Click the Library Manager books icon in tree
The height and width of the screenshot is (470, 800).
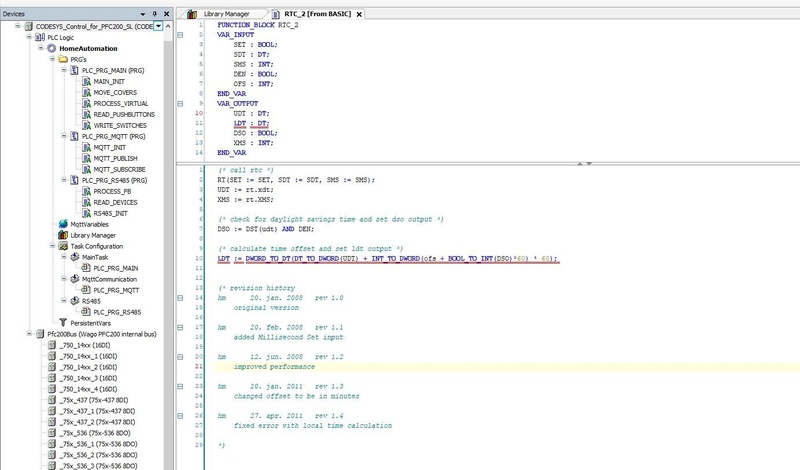(x=63, y=235)
